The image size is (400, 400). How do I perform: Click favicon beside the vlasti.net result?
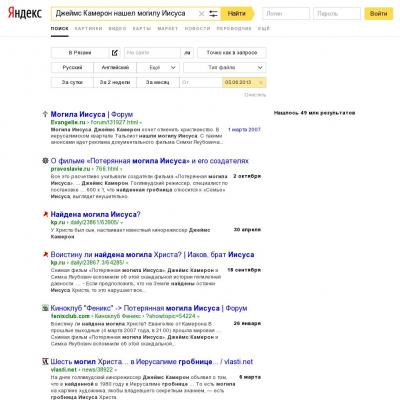coord(45,362)
